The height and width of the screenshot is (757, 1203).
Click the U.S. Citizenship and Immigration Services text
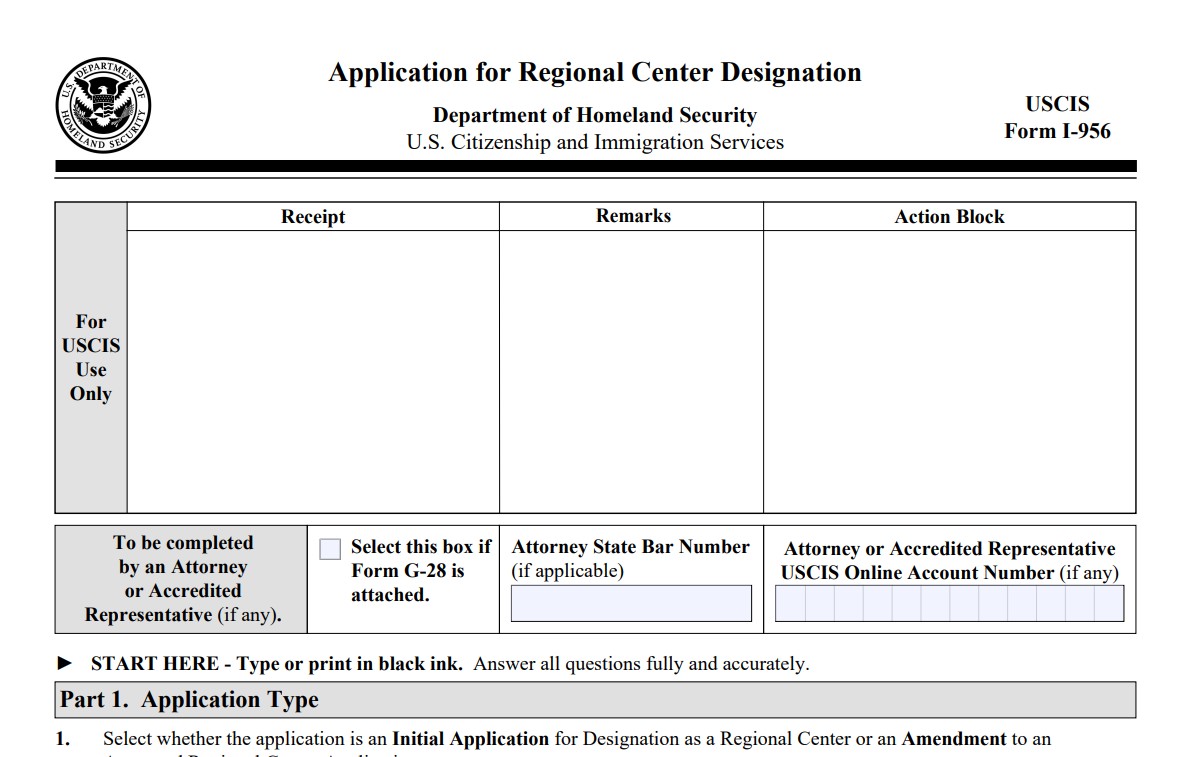pos(595,142)
